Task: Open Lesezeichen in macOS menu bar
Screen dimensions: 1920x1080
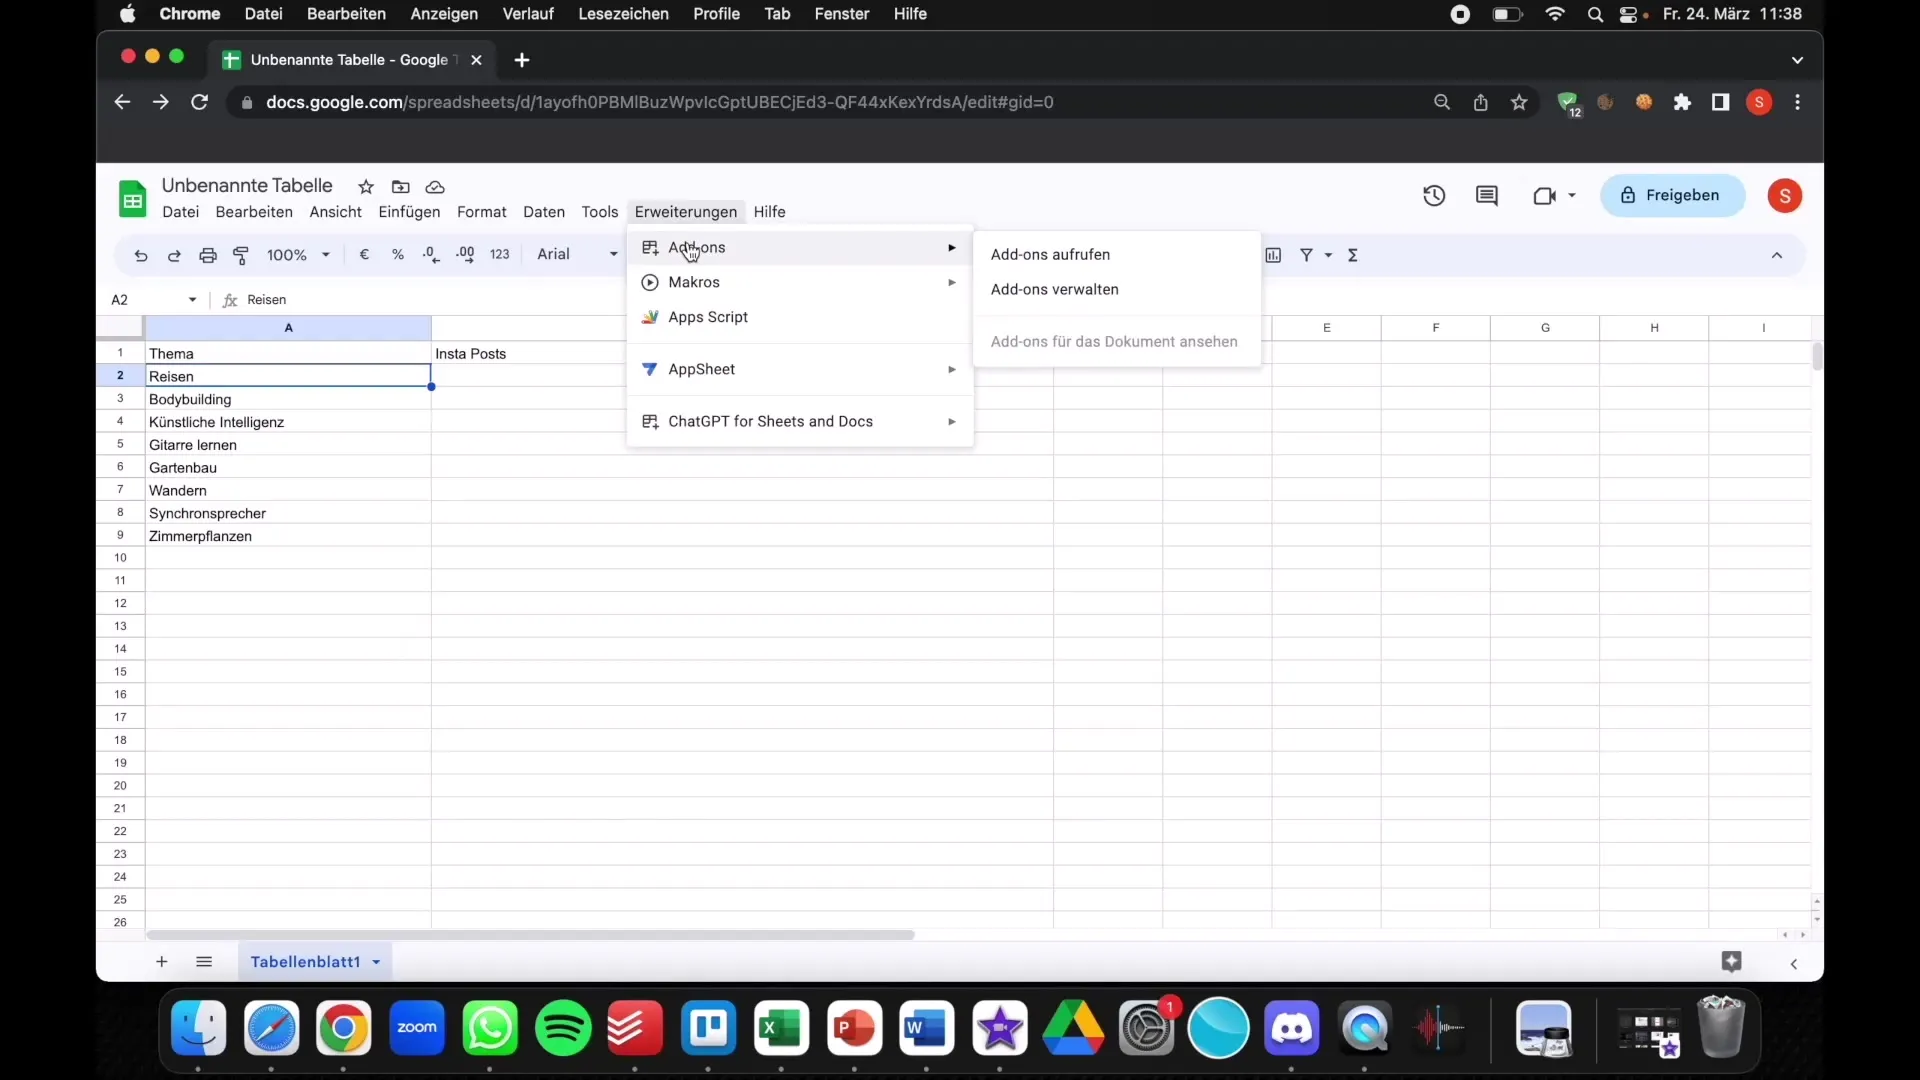Action: (623, 14)
